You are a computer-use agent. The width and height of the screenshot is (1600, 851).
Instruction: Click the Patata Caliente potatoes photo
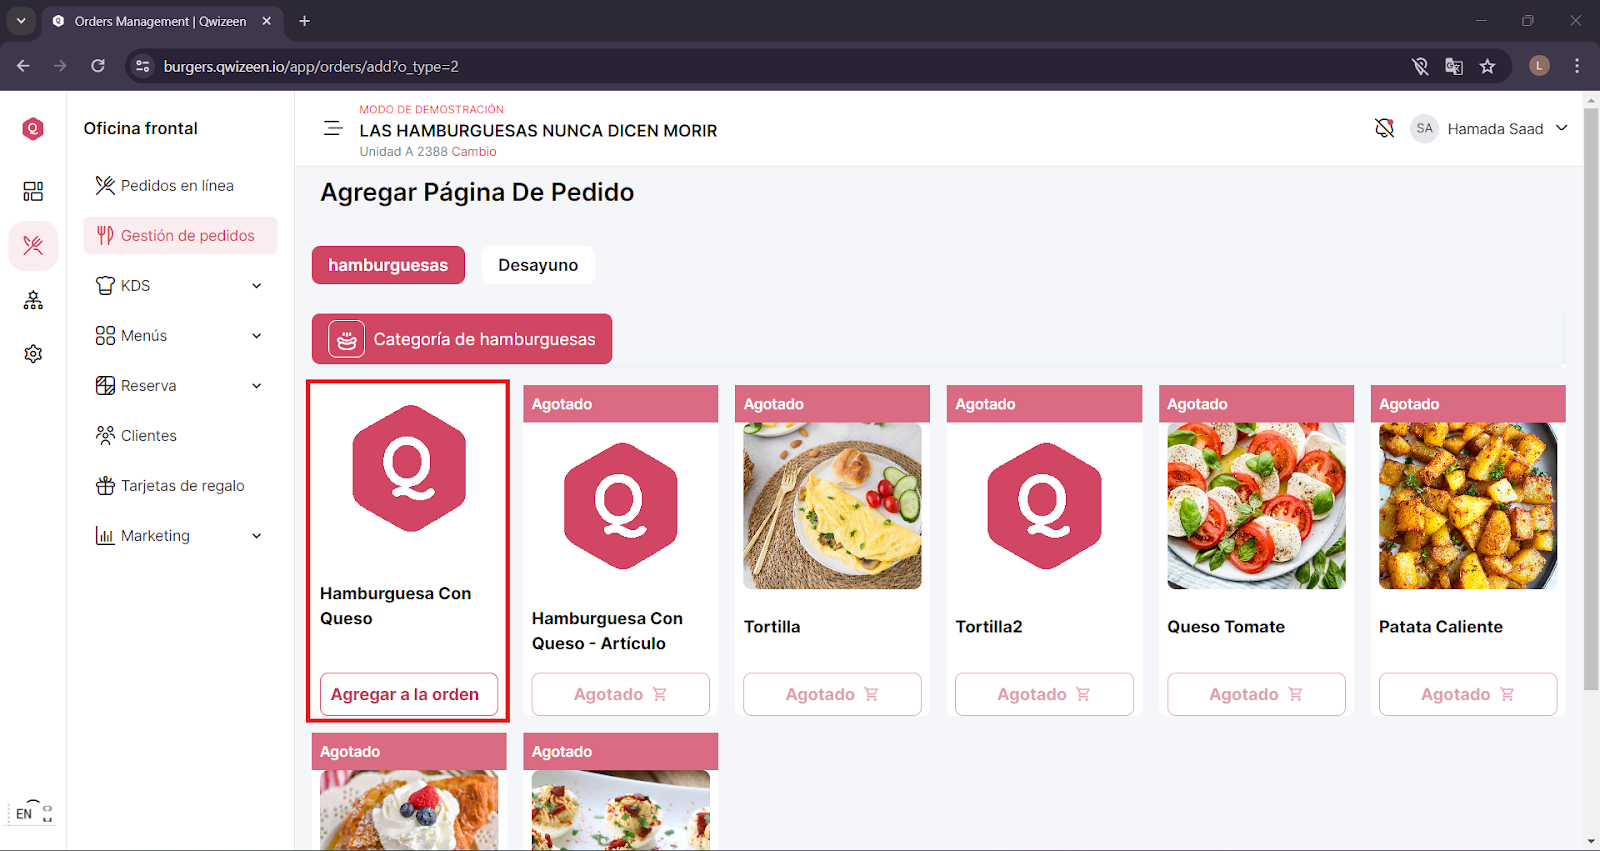click(x=1468, y=506)
